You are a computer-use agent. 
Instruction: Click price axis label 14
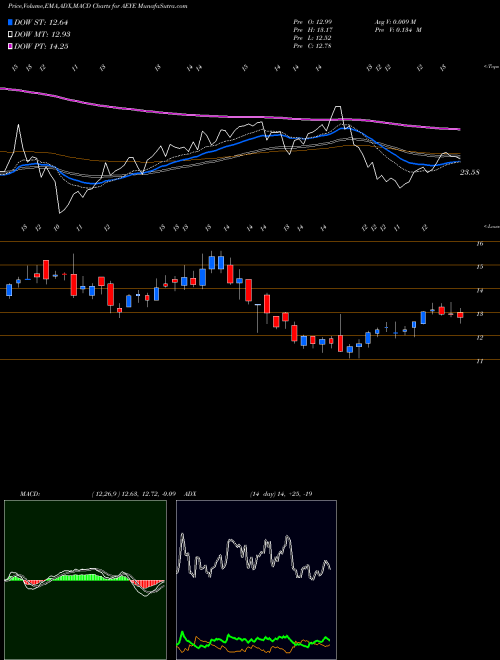[x=480, y=290]
